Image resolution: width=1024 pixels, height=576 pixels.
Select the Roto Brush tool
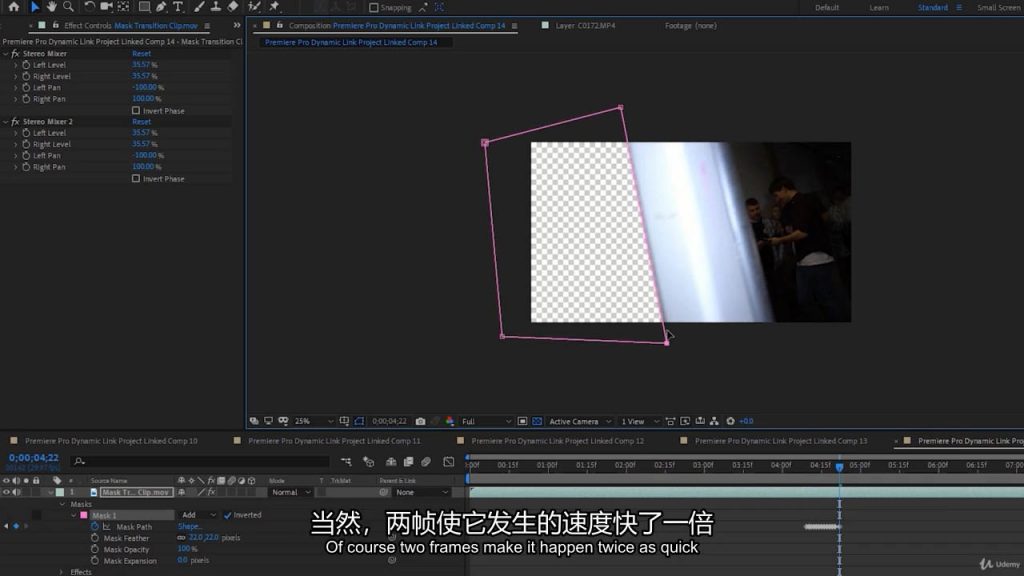[254, 7]
